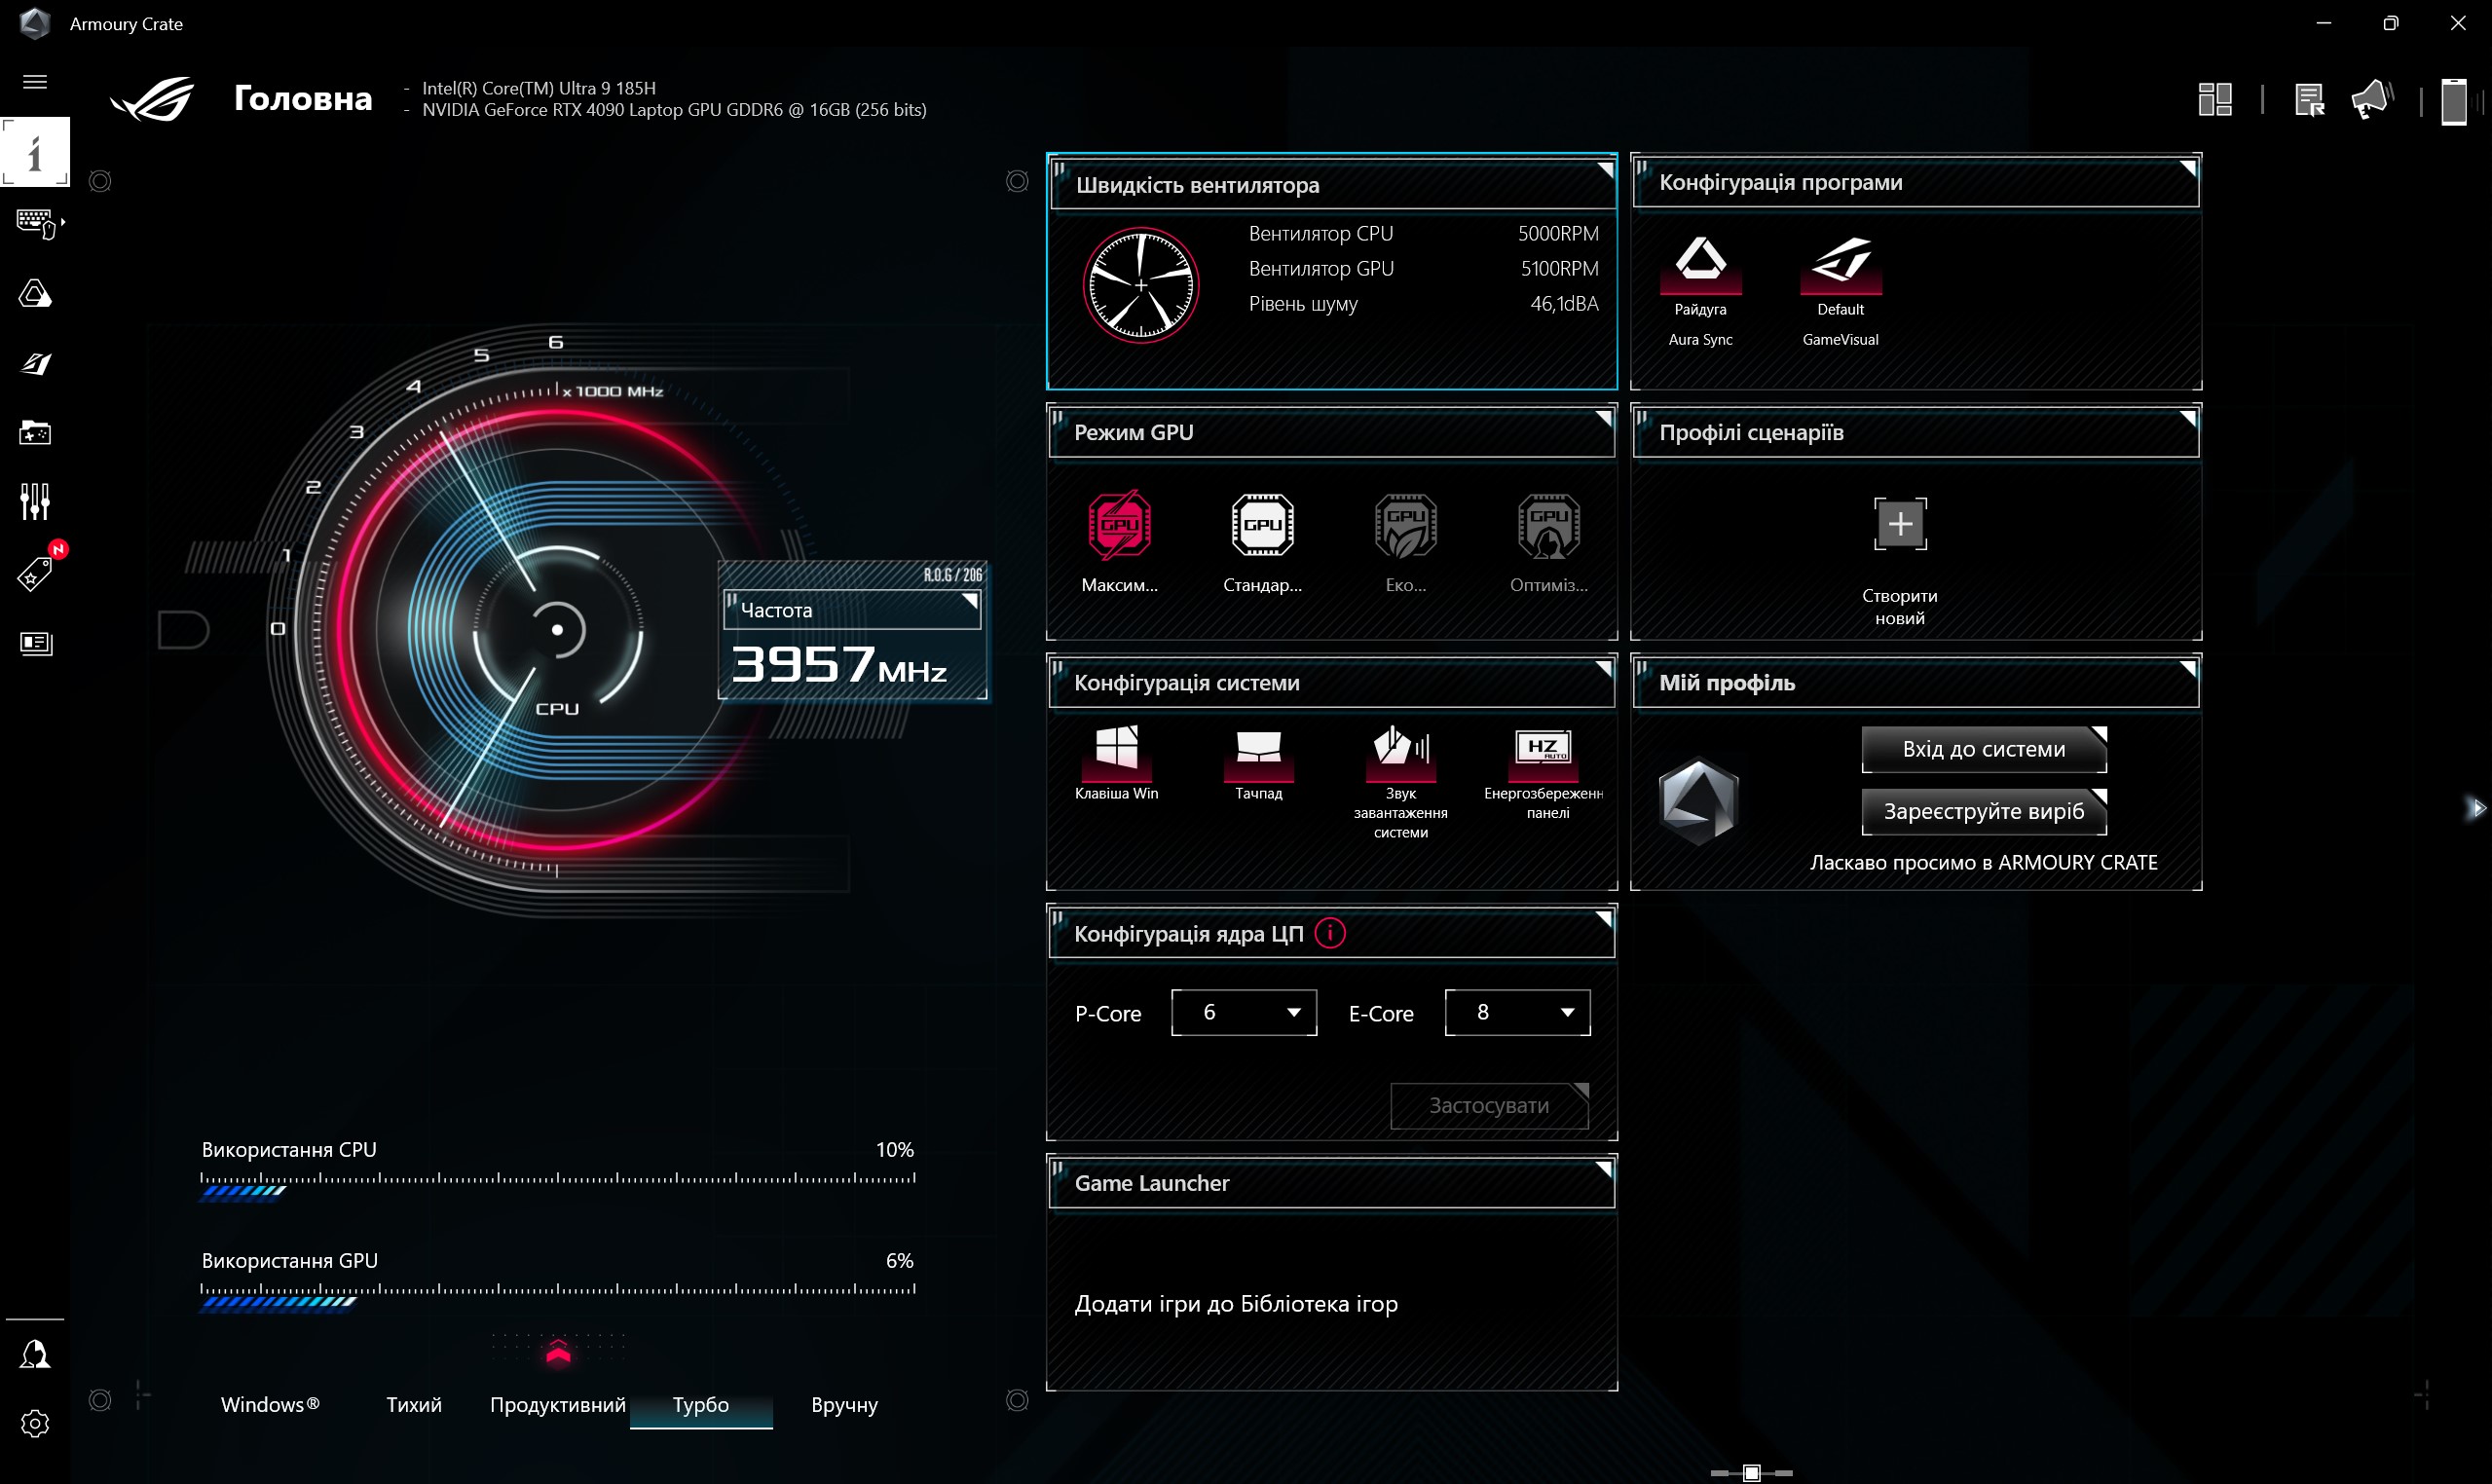Open the Швидкість вентилятора panel header

click(1332, 184)
